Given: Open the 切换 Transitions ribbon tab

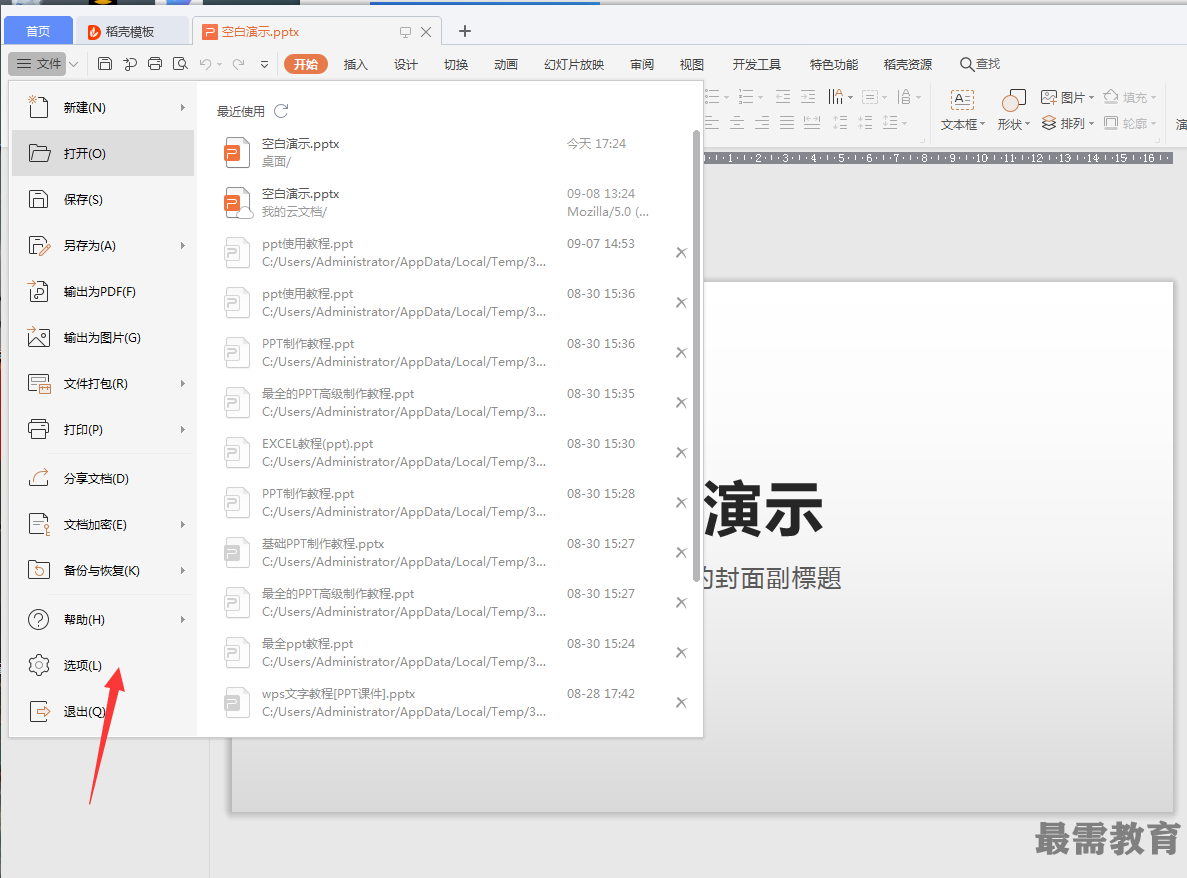Looking at the screenshot, I should pyautogui.click(x=456, y=64).
